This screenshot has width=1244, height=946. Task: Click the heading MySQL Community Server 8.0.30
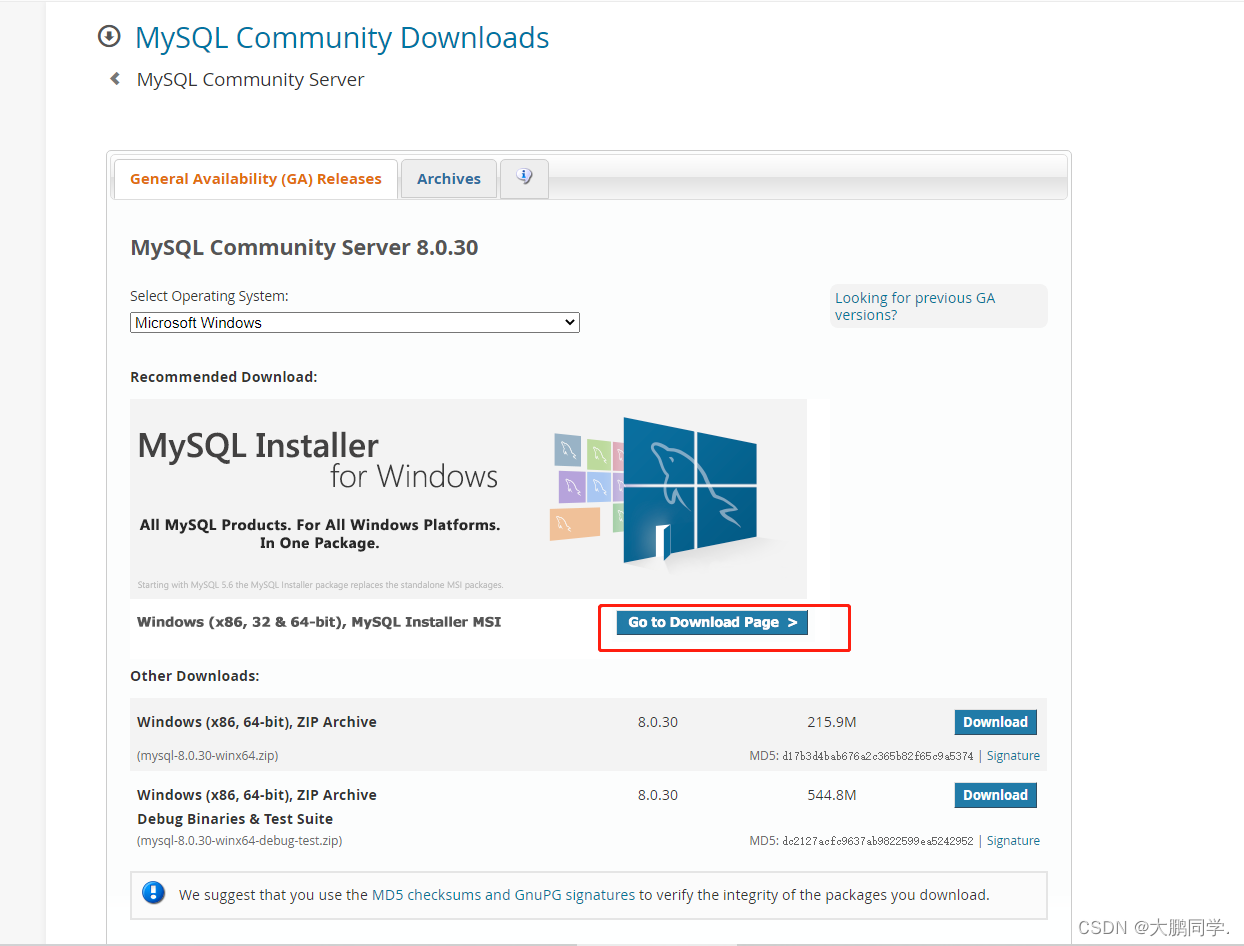304,247
